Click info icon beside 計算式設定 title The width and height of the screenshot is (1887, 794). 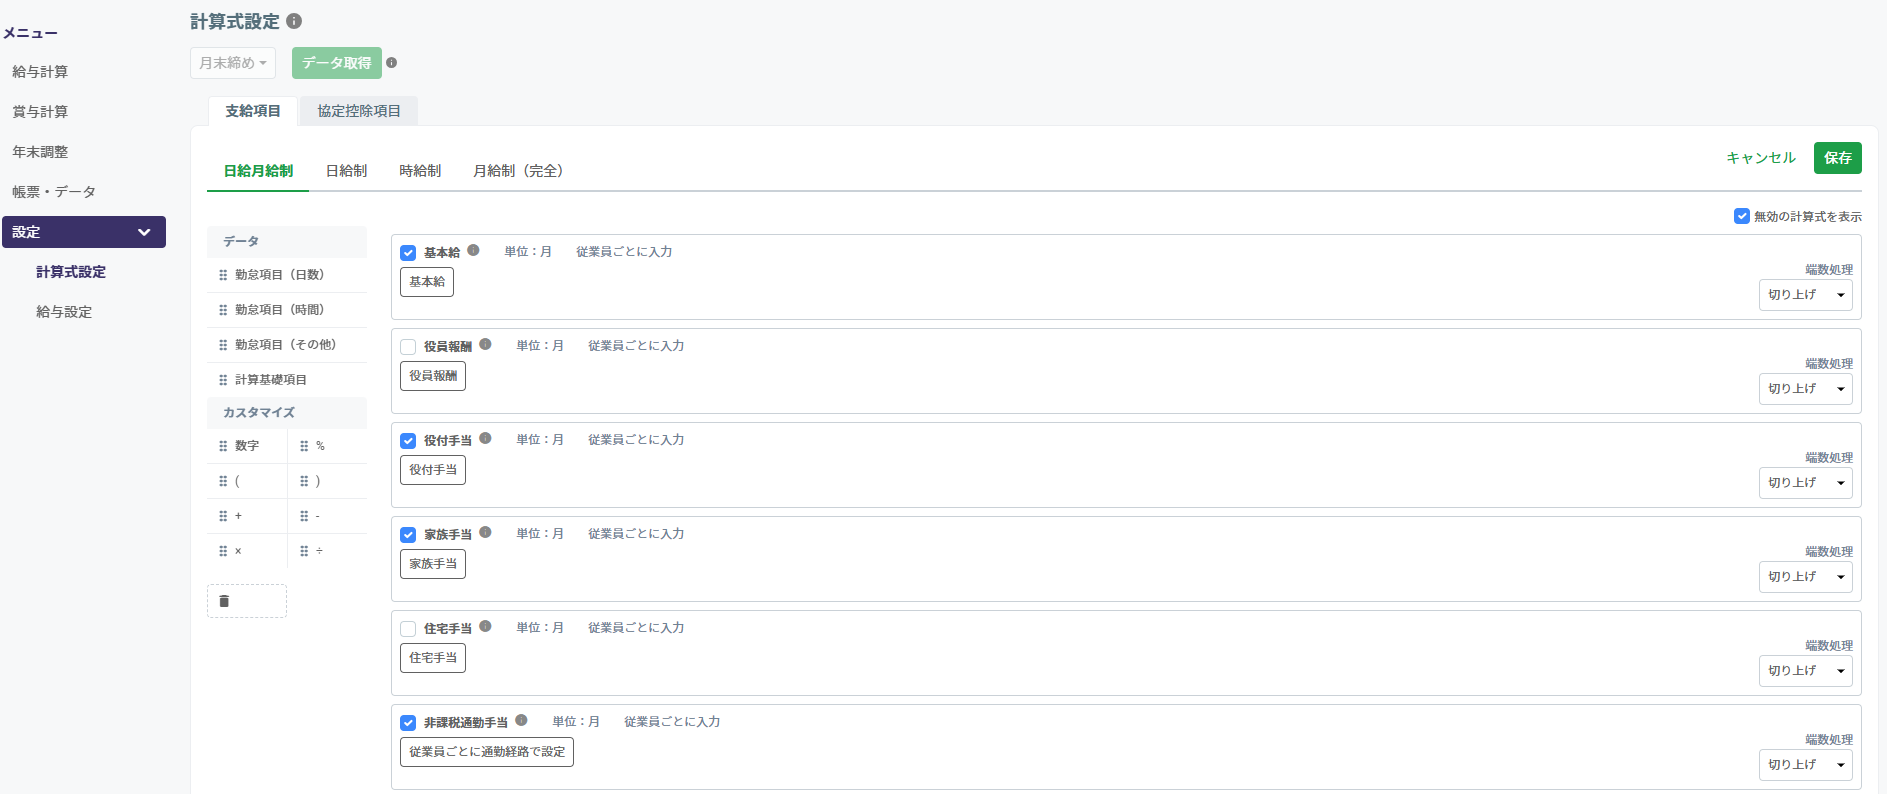pyautogui.click(x=294, y=21)
